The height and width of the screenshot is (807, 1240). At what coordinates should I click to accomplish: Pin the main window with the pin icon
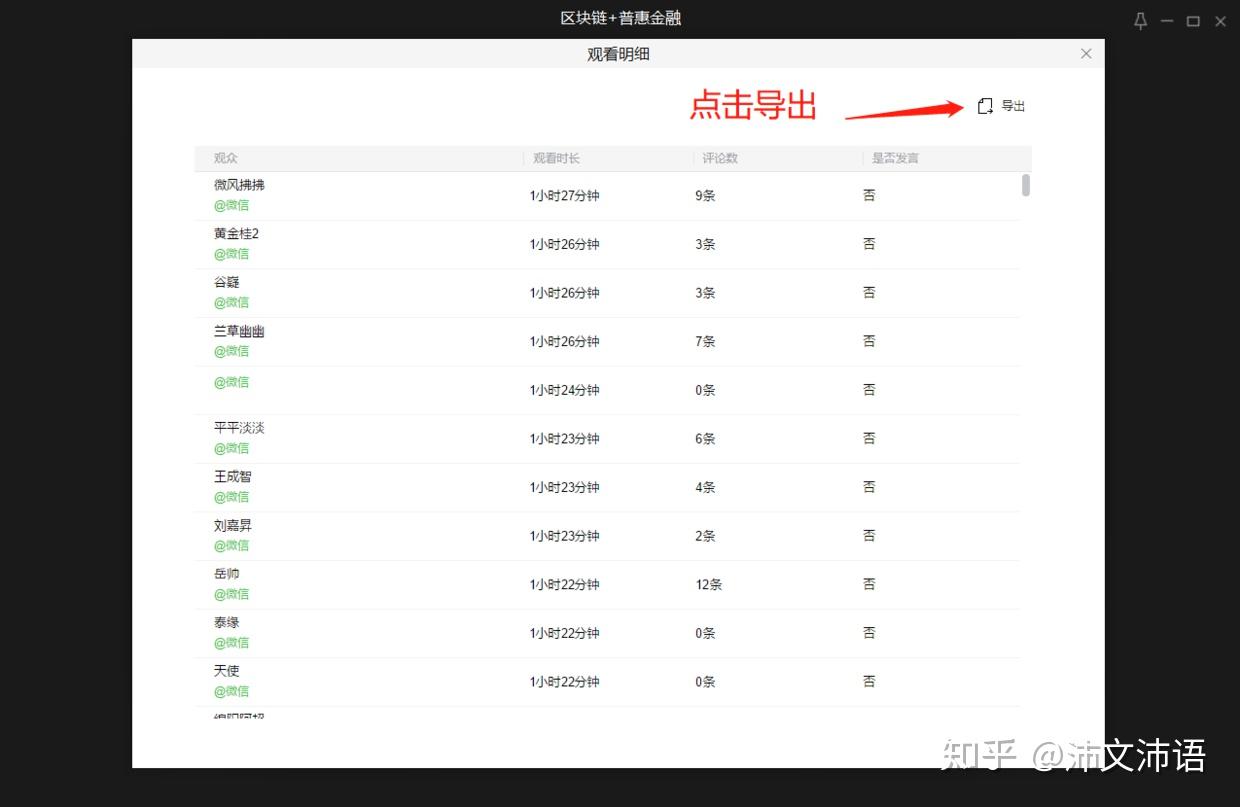point(1140,21)
